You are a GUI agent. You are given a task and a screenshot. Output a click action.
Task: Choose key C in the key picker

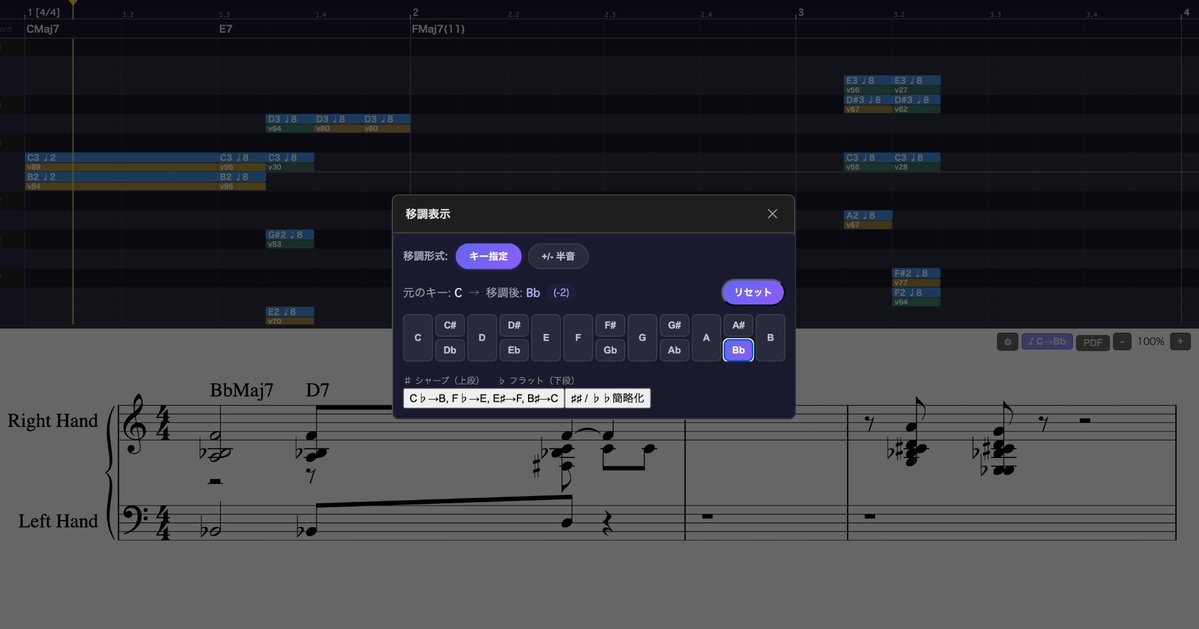[418, 337]
